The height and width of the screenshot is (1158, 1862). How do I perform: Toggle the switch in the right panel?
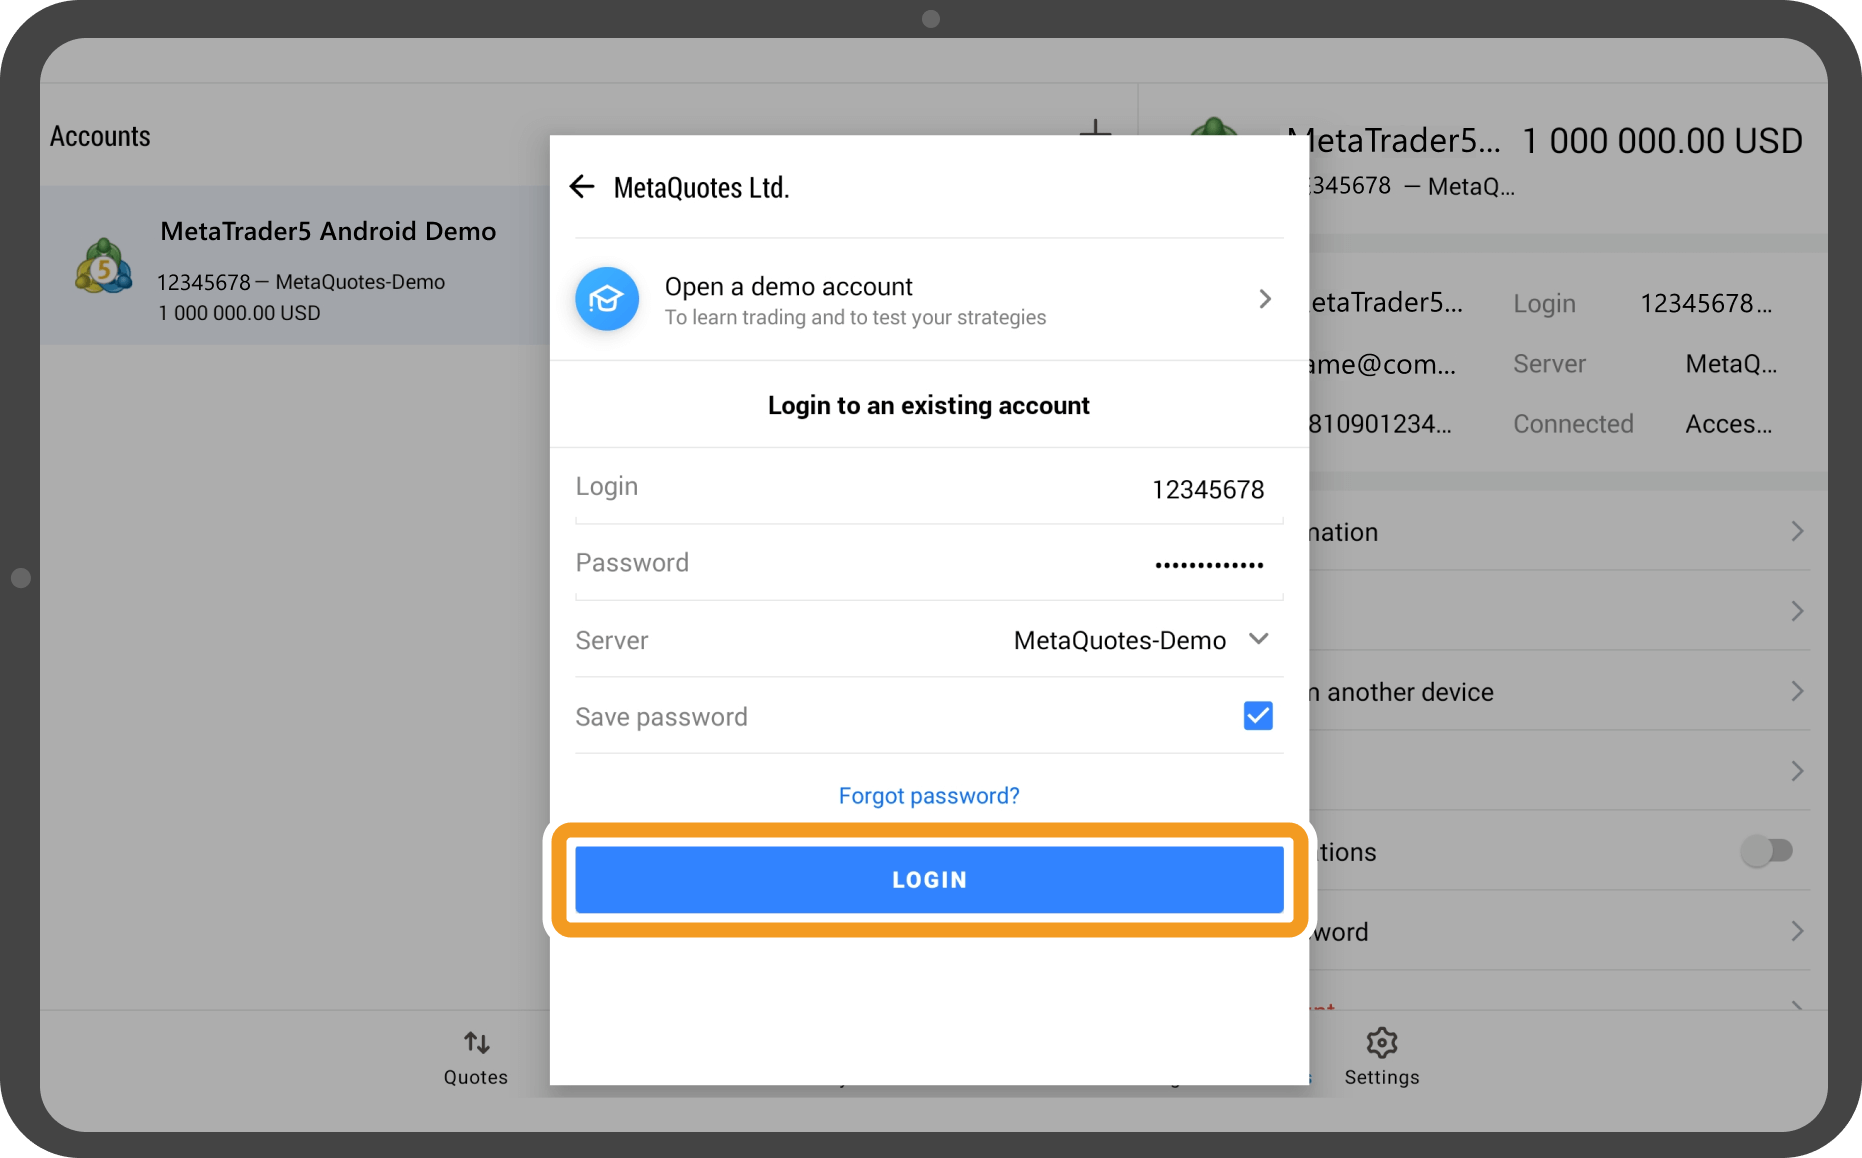tap(1766, 851)
